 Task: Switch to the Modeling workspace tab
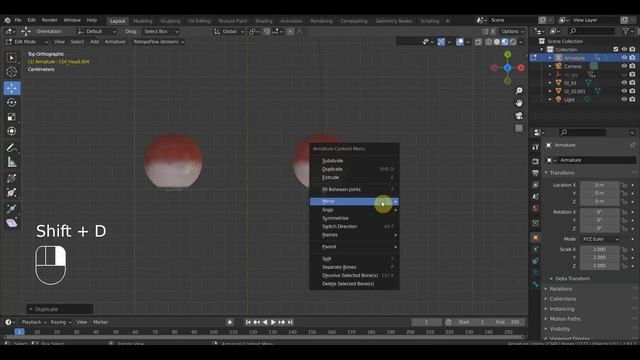[142, 21]
